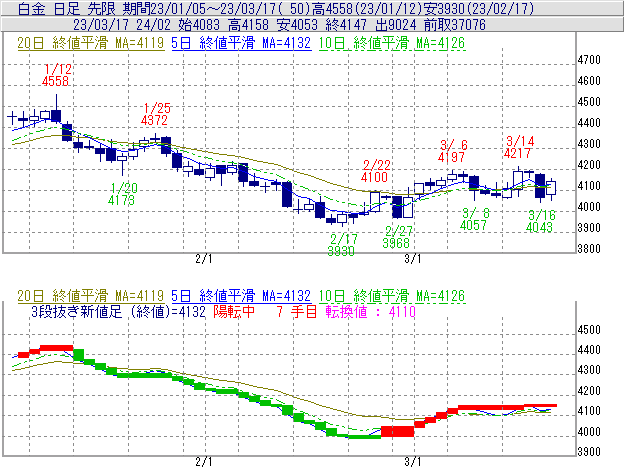This screenshot has height=475, width=624.
Task: Click the 1/12 4558 high label
Action: pyautogui.click(x=57, y=75)
